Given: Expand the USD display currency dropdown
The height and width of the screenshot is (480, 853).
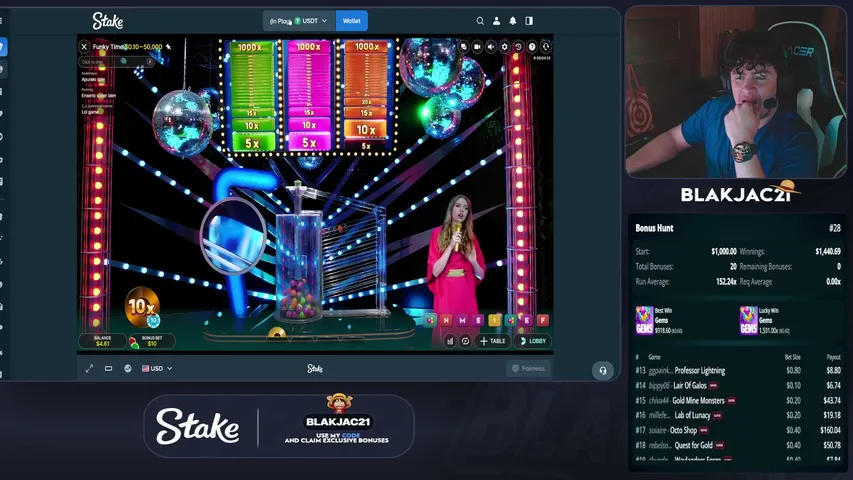Looking at the screenshot, I should pyautogui.click(x=157, y=368).
